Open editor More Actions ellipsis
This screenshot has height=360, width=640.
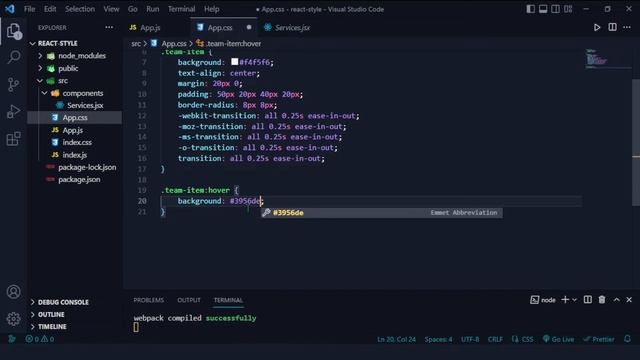627,27
